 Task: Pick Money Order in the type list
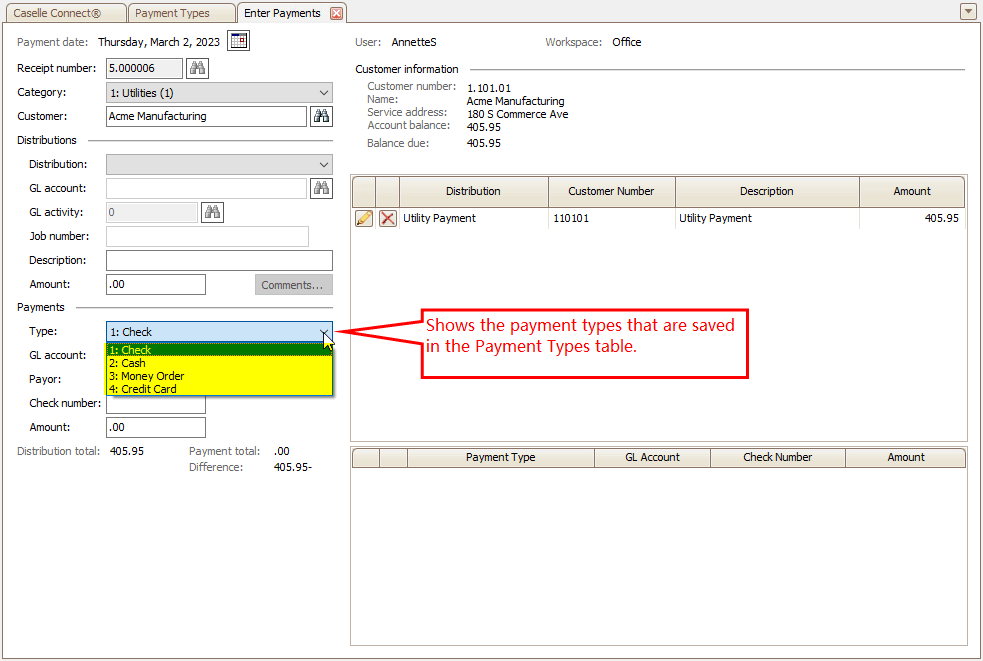pos(147,376)
